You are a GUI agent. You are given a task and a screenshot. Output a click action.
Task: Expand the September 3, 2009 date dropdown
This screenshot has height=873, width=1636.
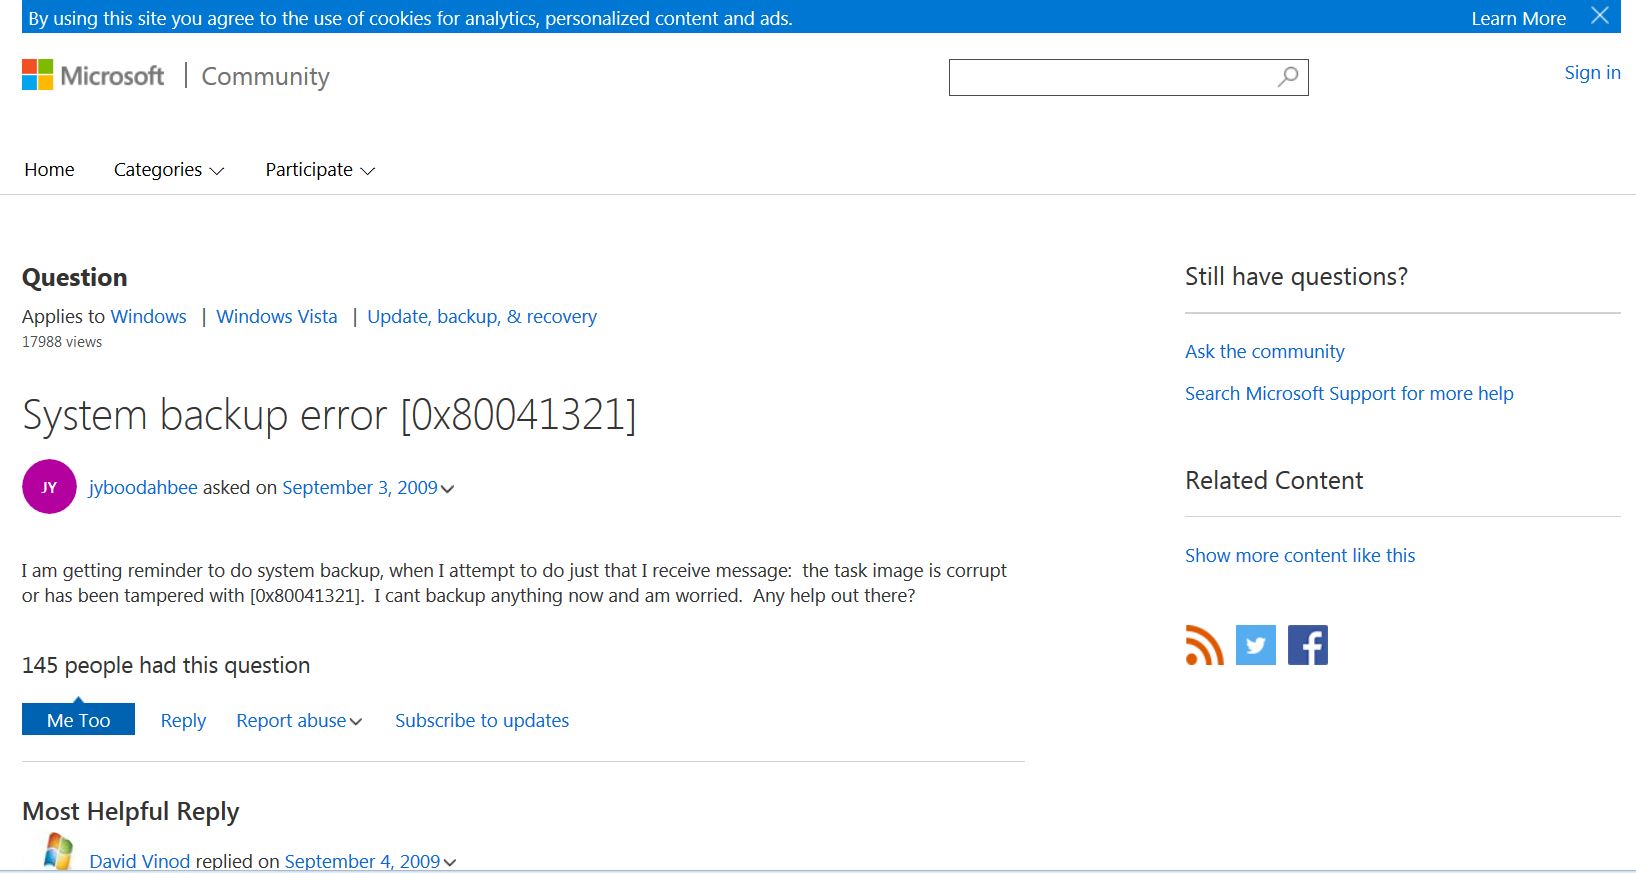pyautogui.click(x=447, y=489)
